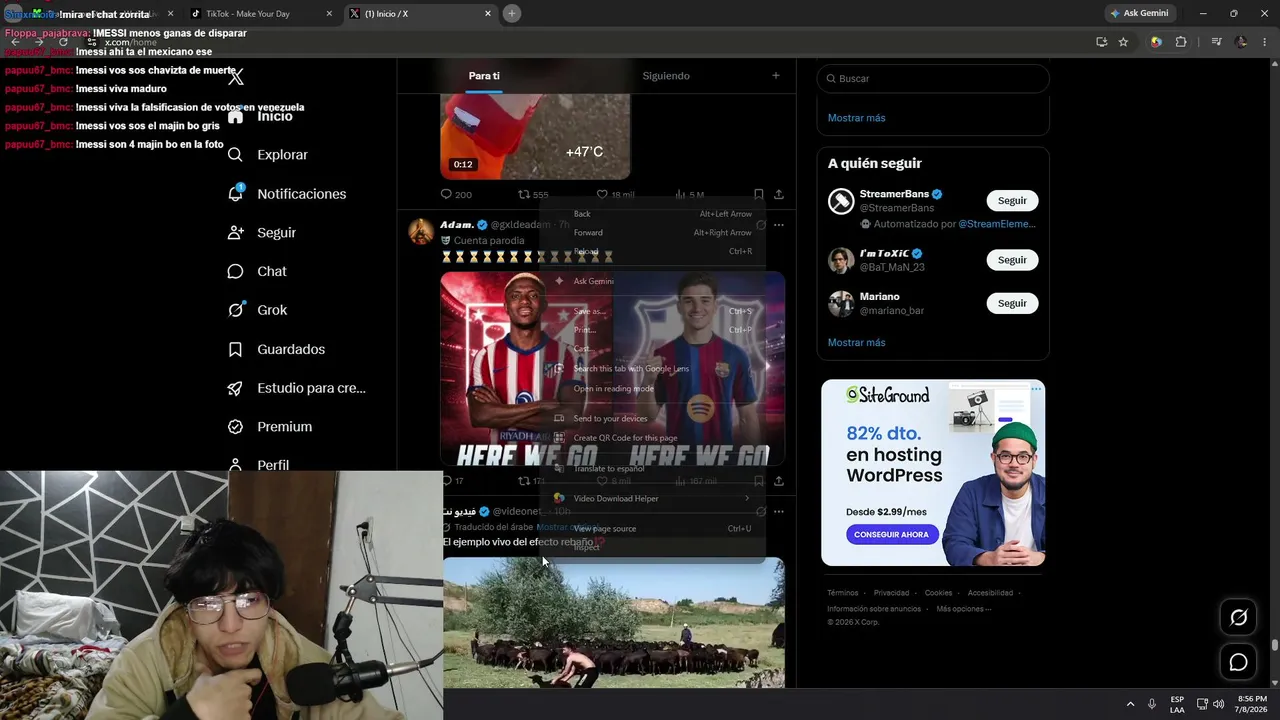Choose Create QR Code for this page

click(x=652, y=438)
